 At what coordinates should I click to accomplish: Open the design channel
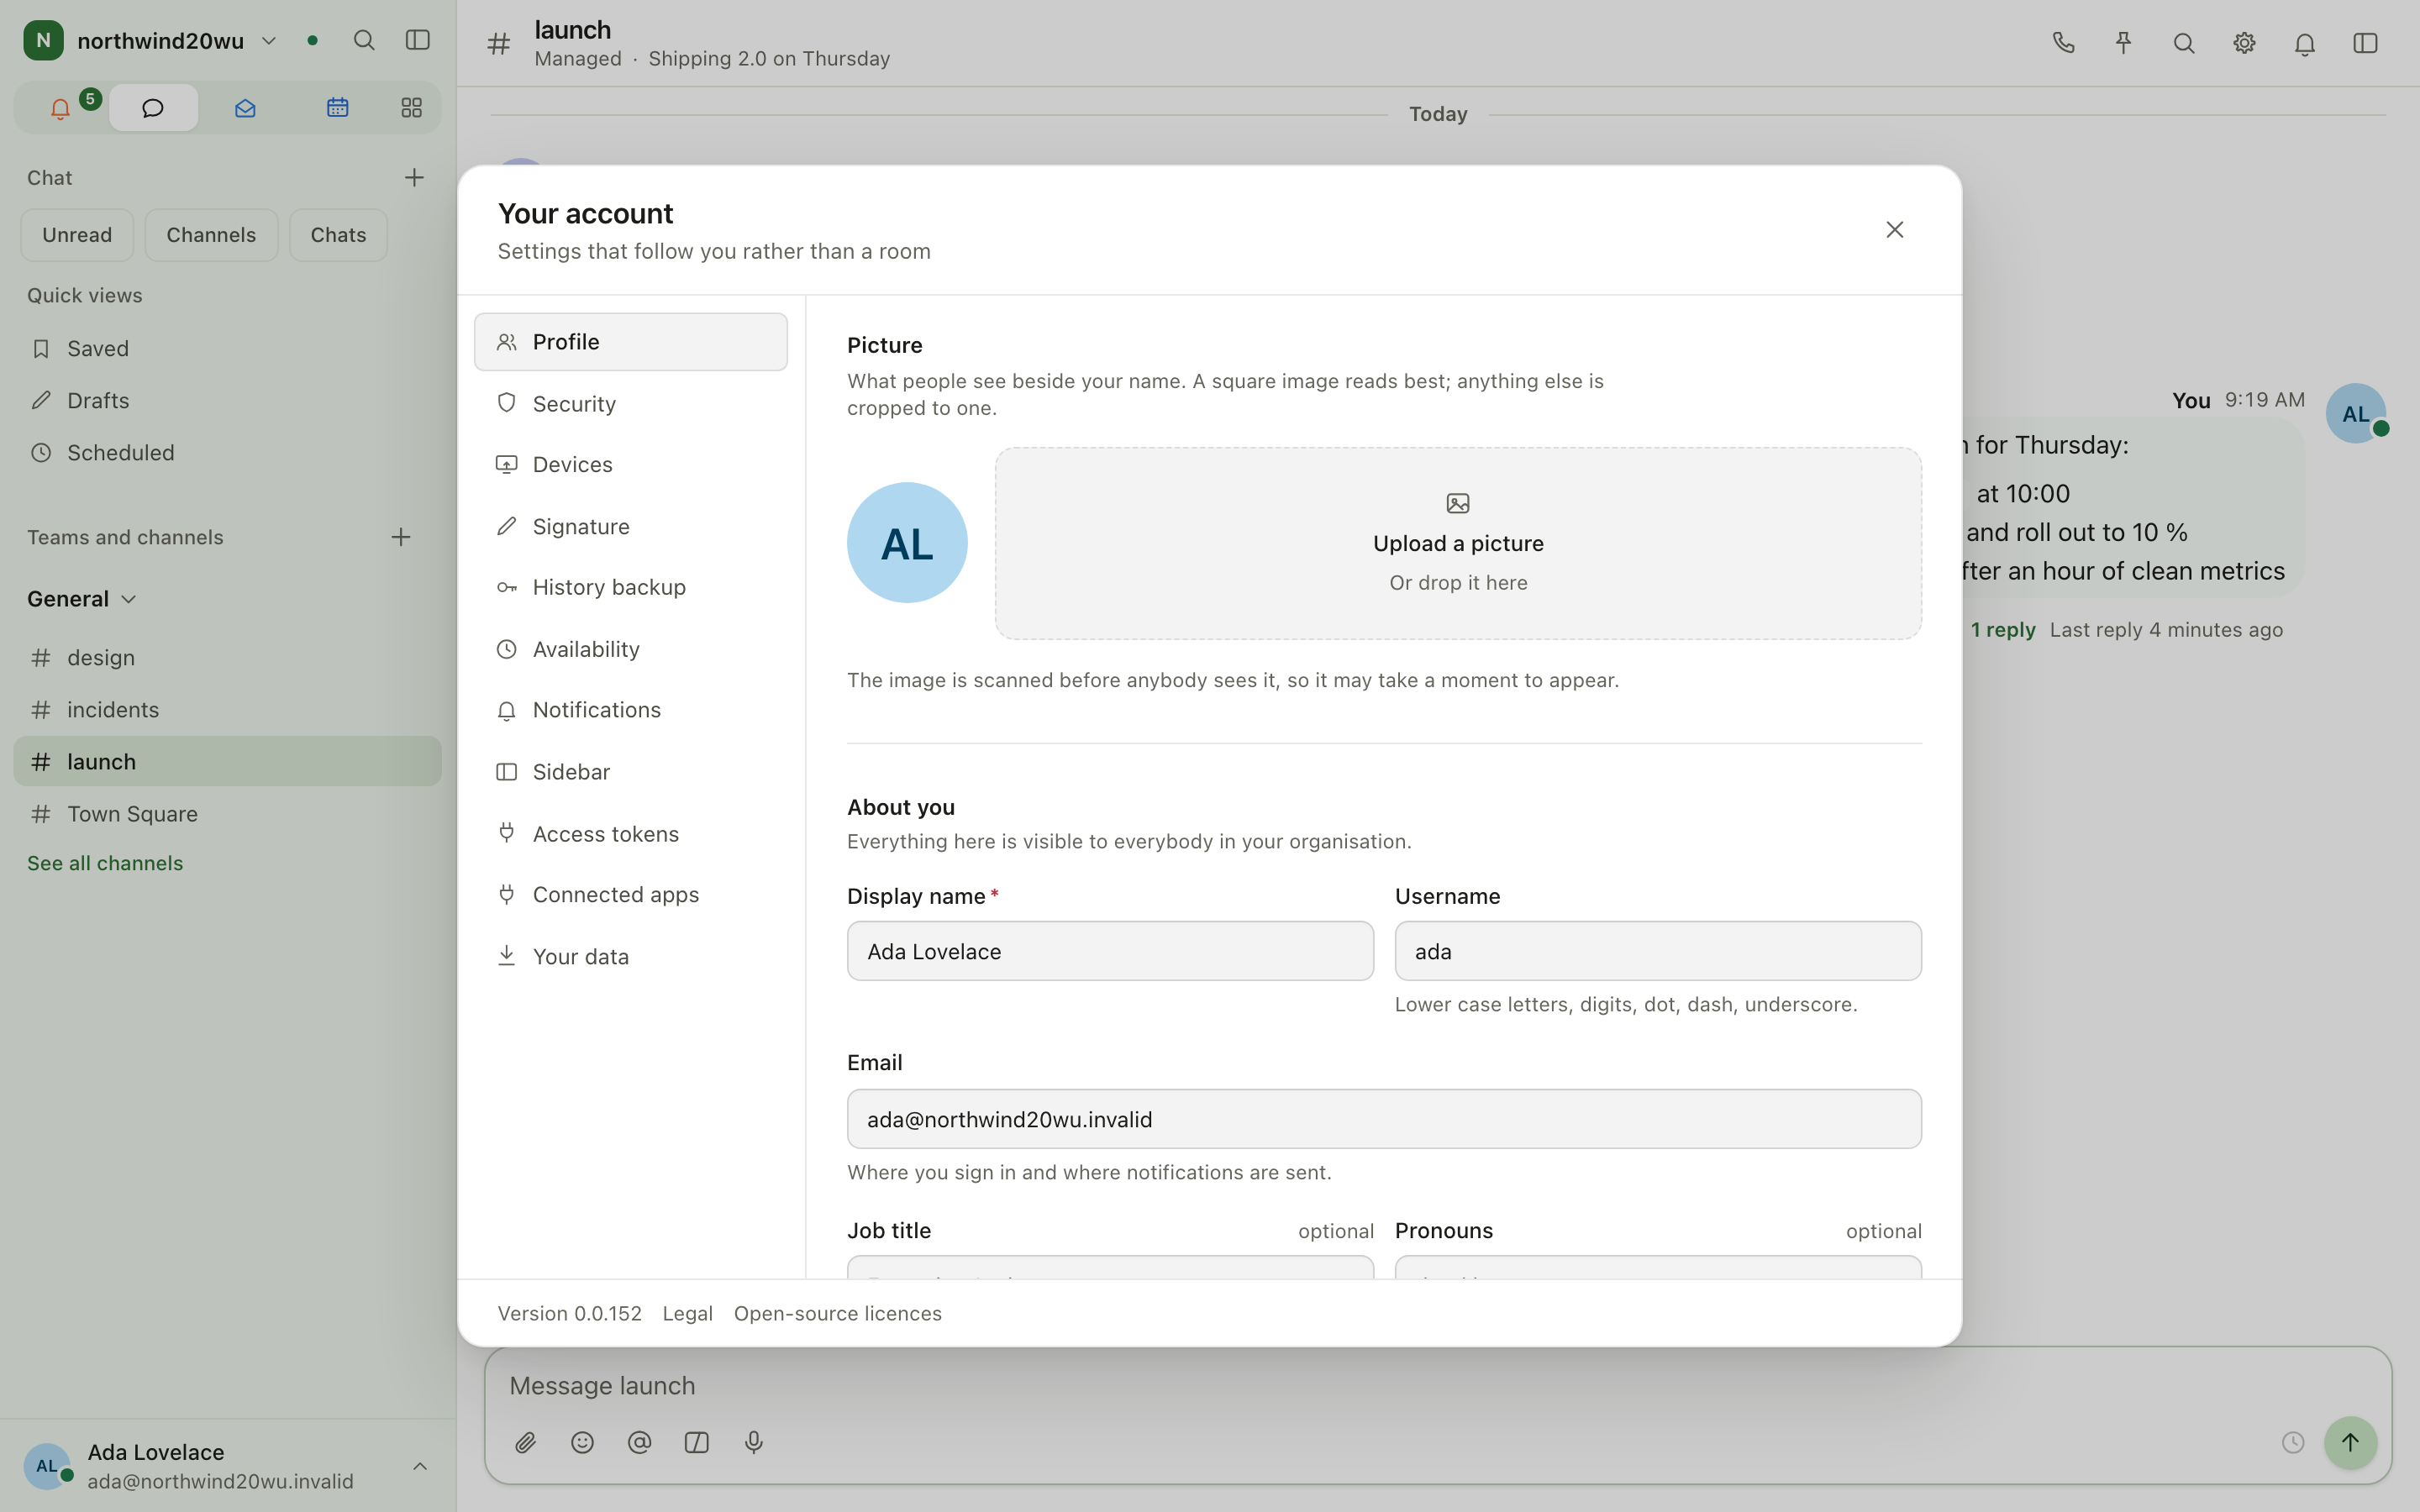(228, 658)
